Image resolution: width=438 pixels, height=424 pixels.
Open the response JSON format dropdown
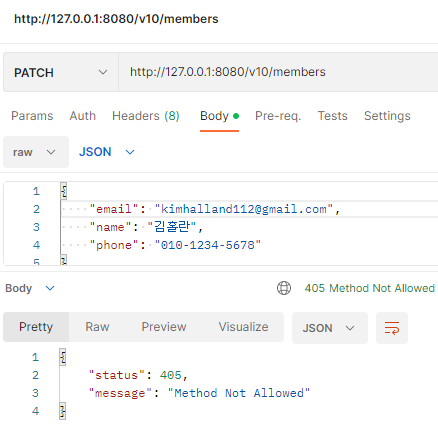click(x=330, y=328)
